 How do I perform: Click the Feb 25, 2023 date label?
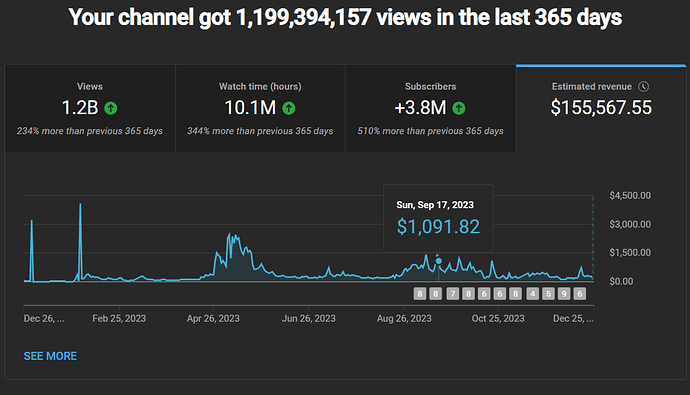coord(119,318)
